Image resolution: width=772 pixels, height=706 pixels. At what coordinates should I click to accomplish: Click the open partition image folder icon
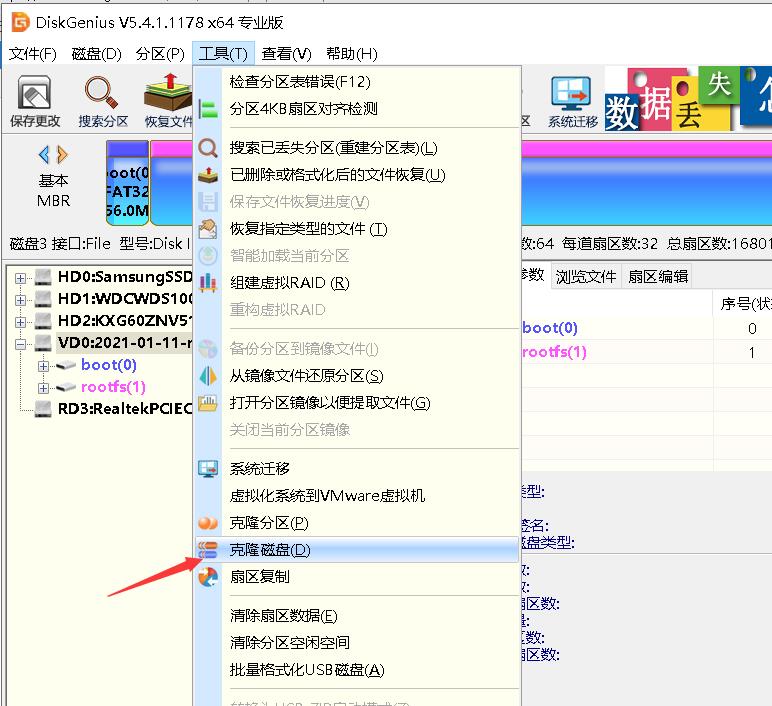coord(208,403)
